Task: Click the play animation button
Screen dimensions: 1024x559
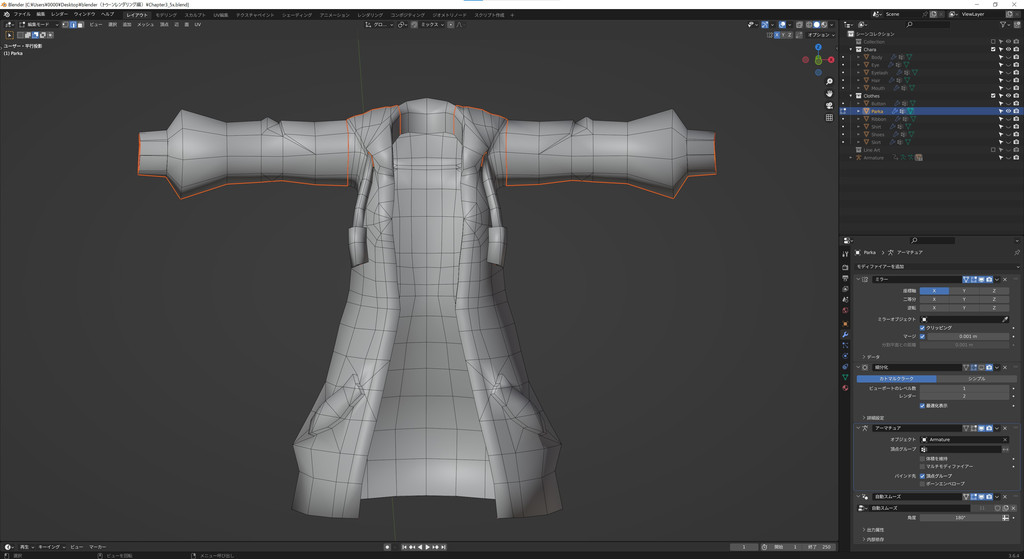Action: click(x=427, y=547)
